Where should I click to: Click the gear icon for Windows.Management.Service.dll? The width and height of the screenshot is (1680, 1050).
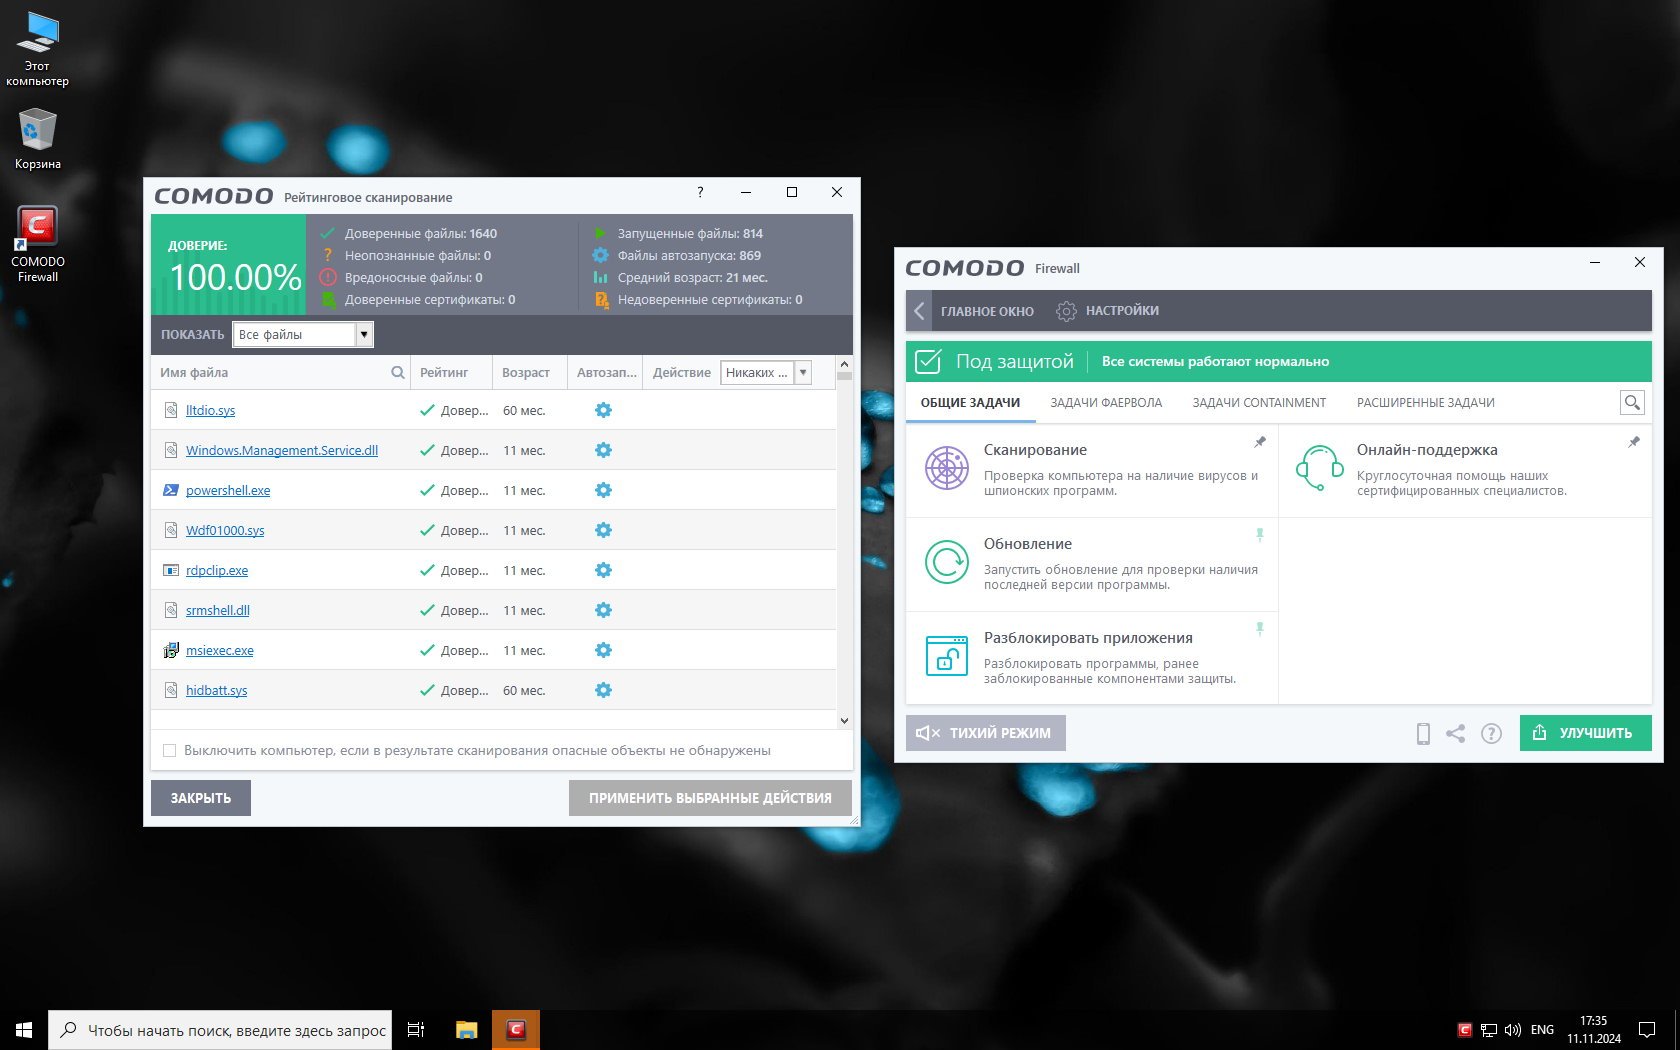pos(603,450)
